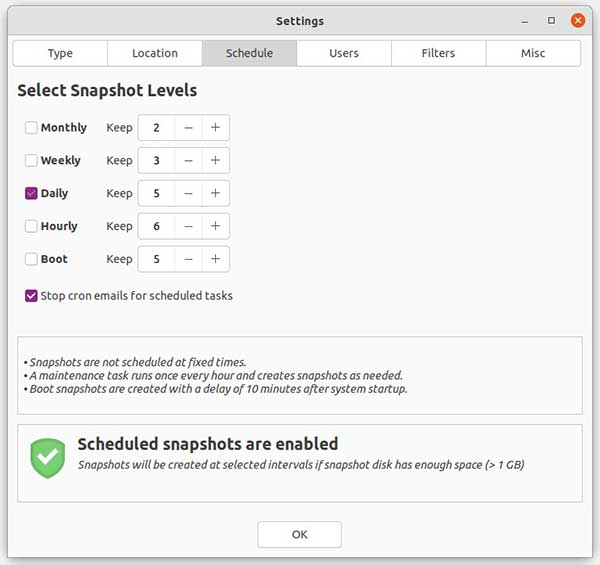The height and width of the screenshot is (565, 600).
Task: Minimize the Settings window
Action: tap(524, 20)
